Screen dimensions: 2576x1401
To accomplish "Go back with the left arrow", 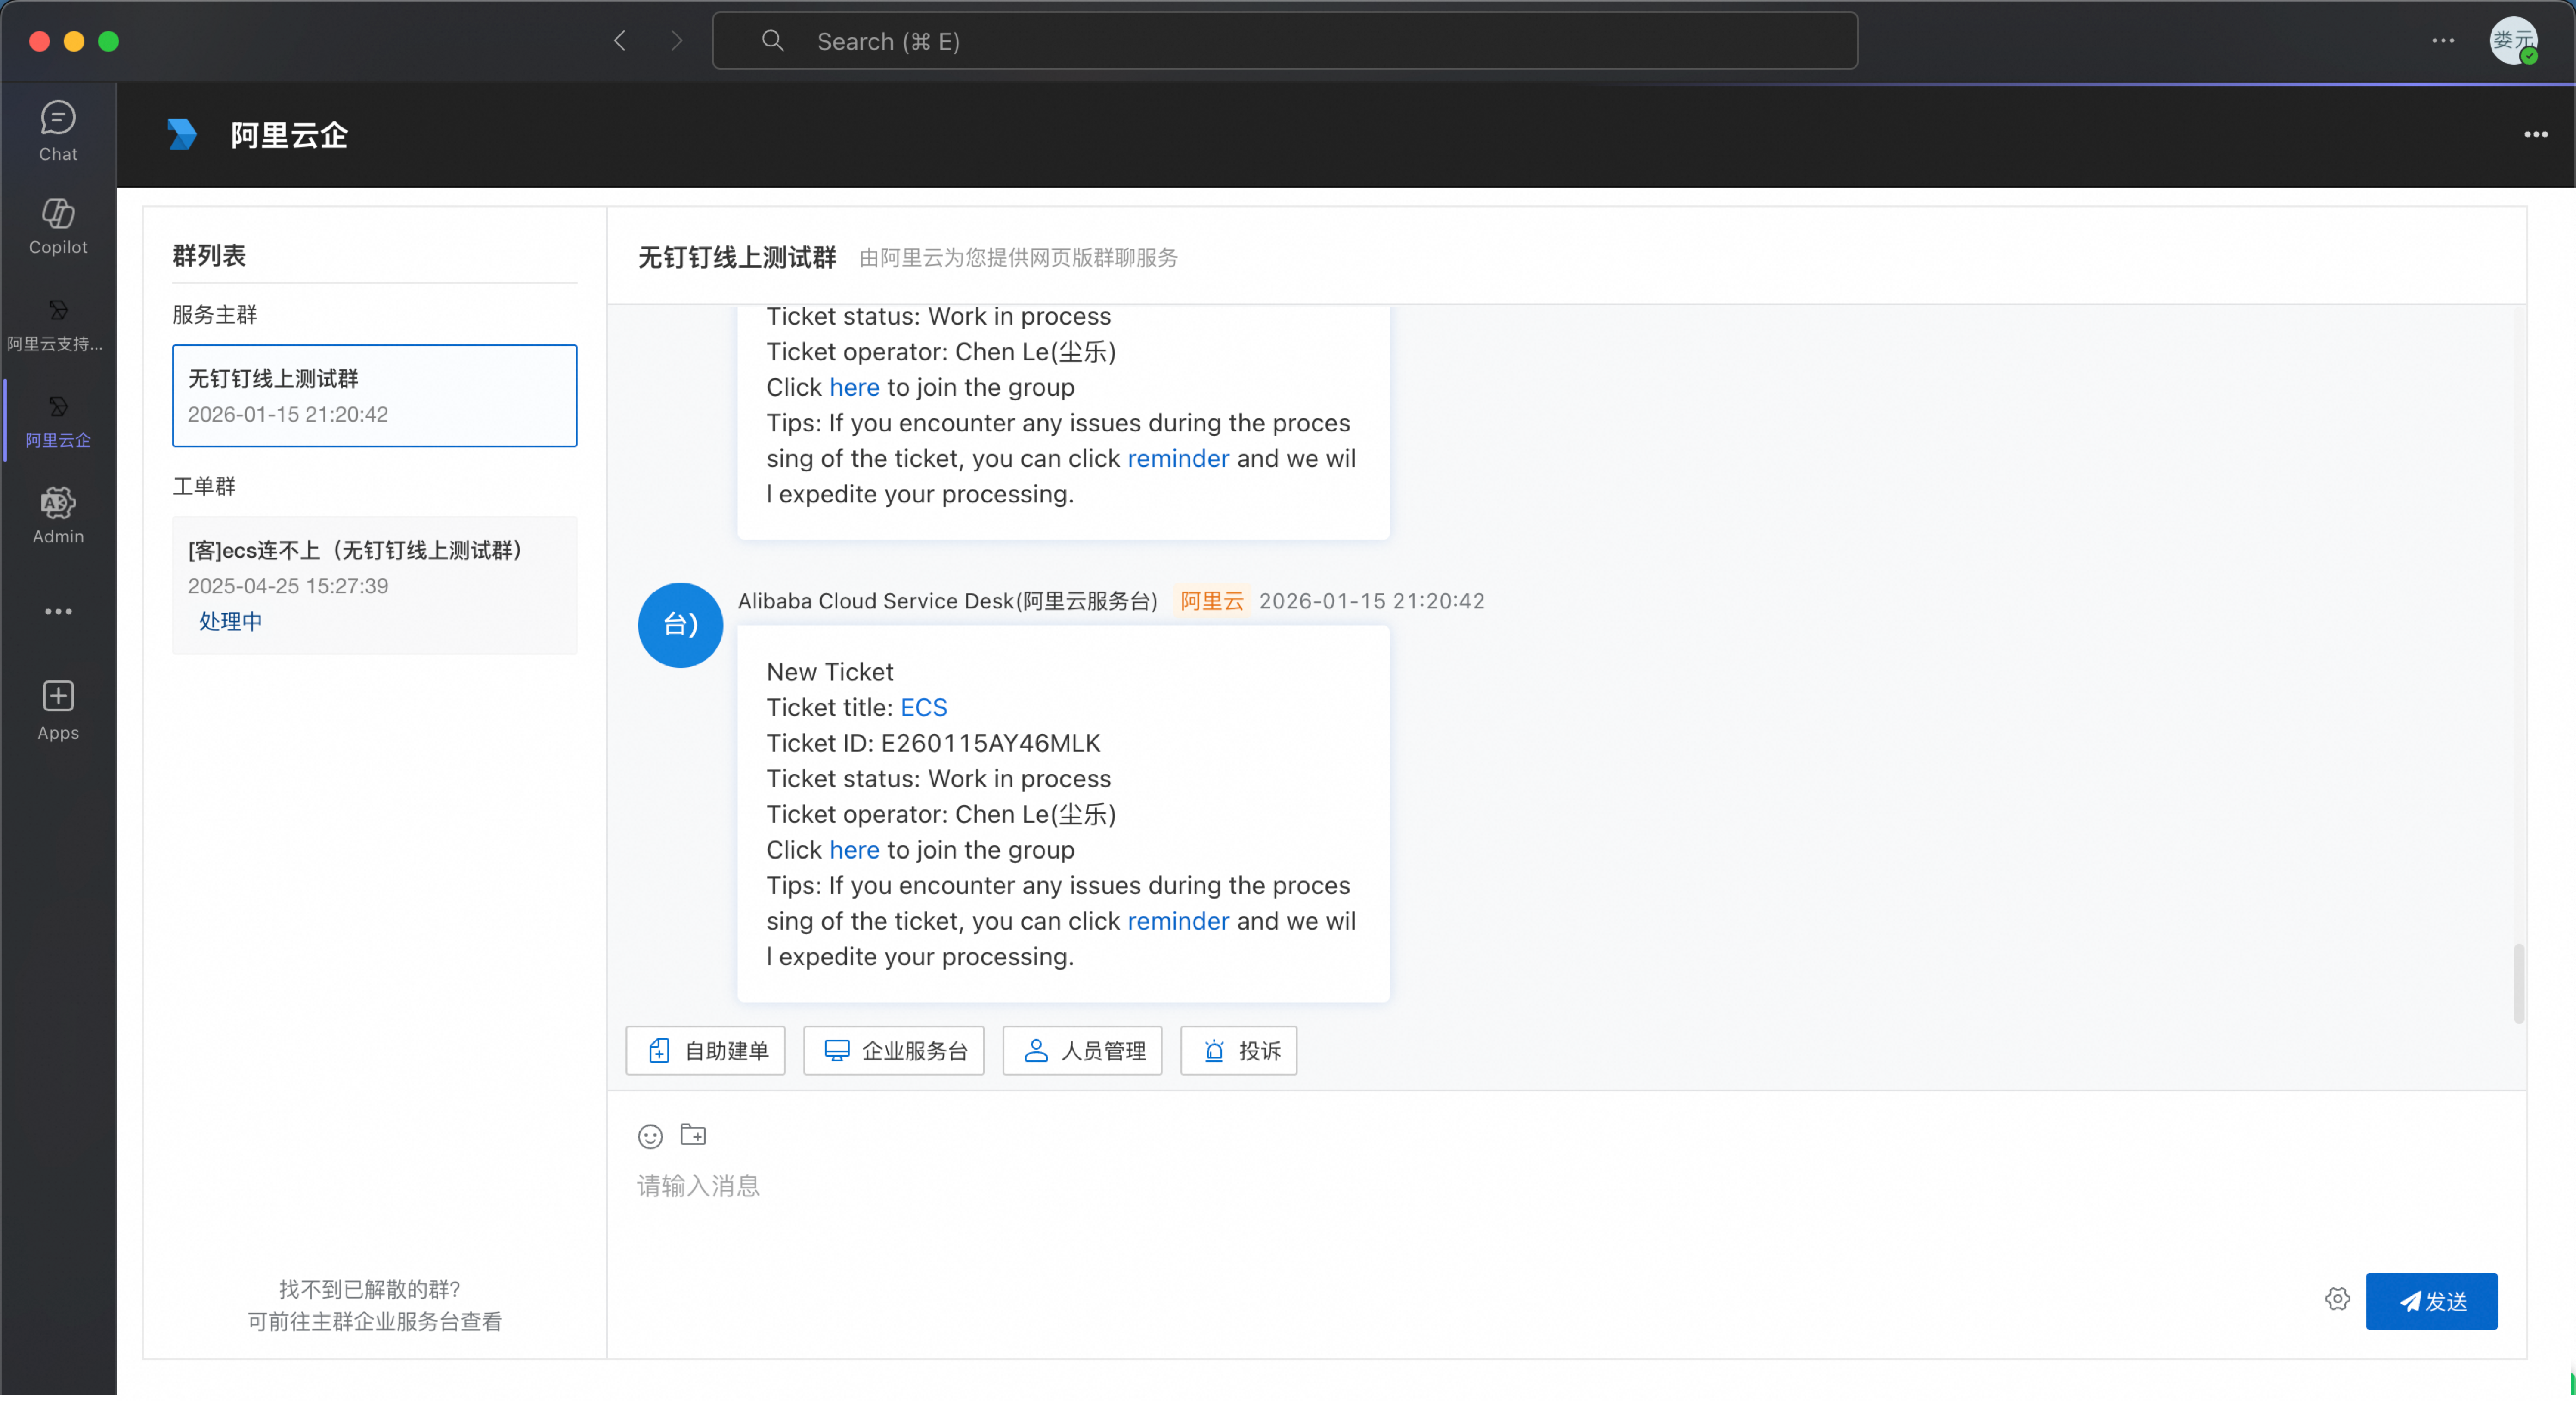I will click(x=620, y=41).
